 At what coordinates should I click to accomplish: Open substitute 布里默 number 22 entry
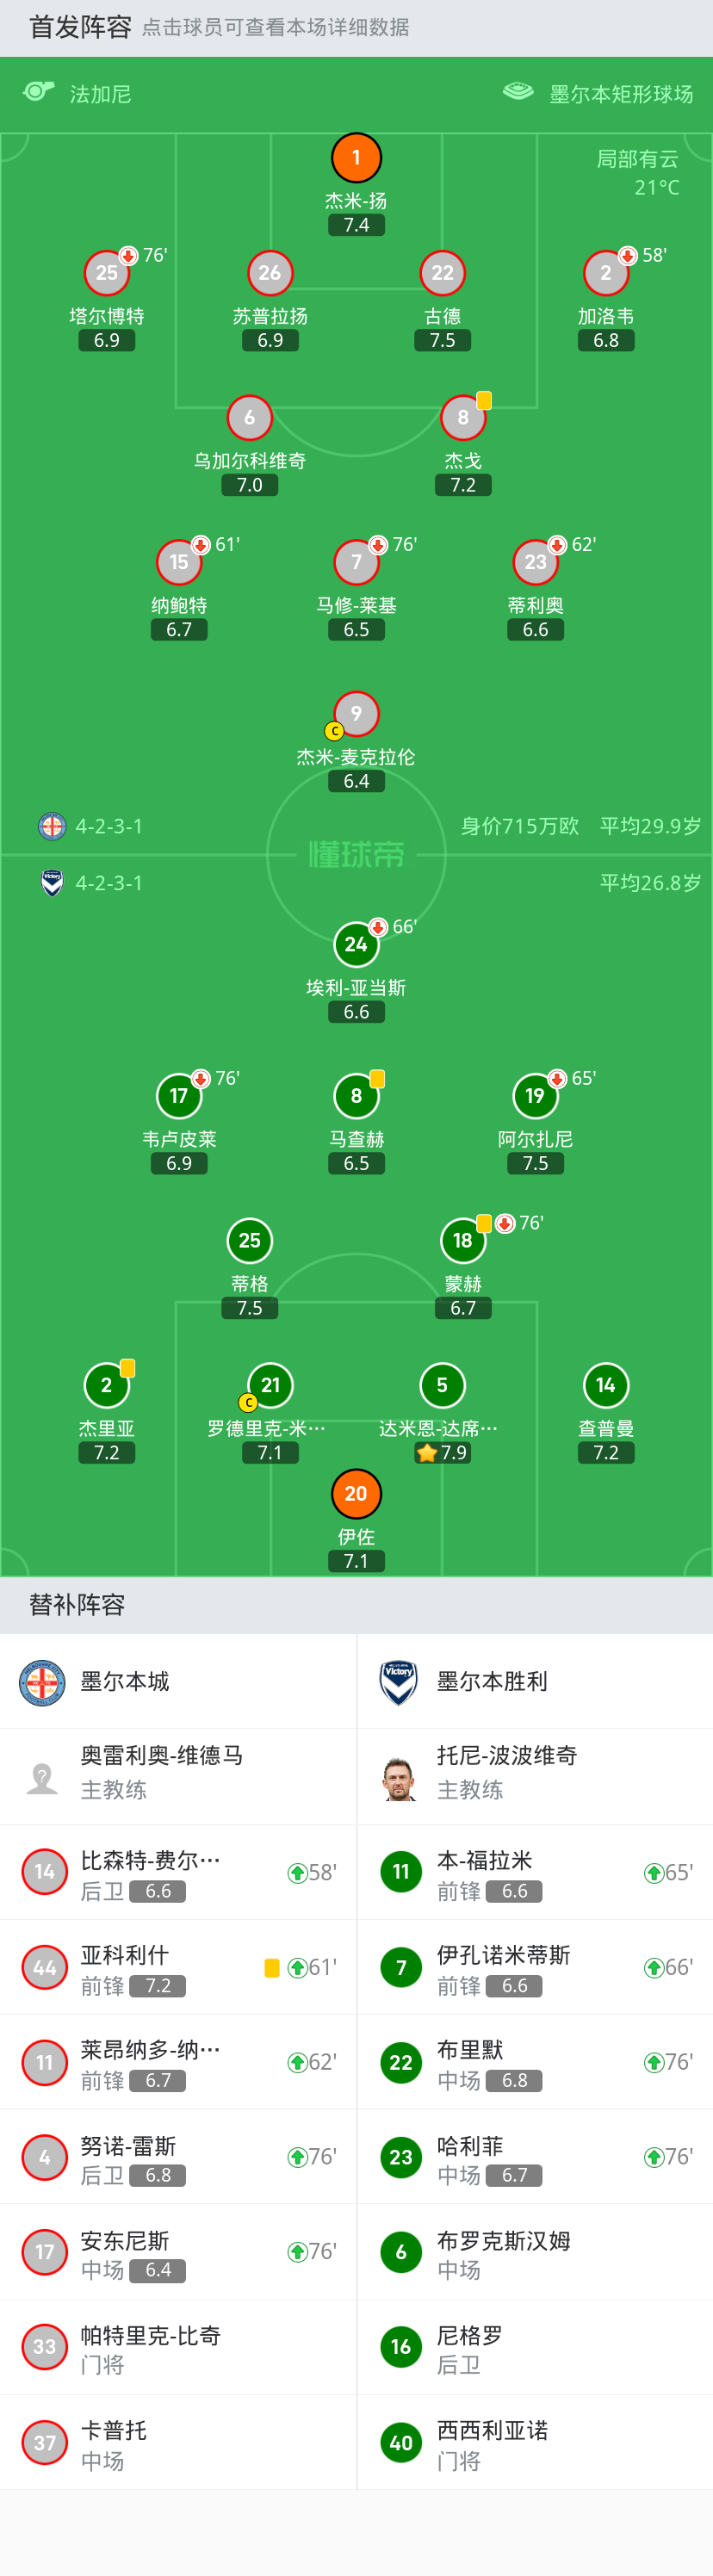pos(535,2063)
